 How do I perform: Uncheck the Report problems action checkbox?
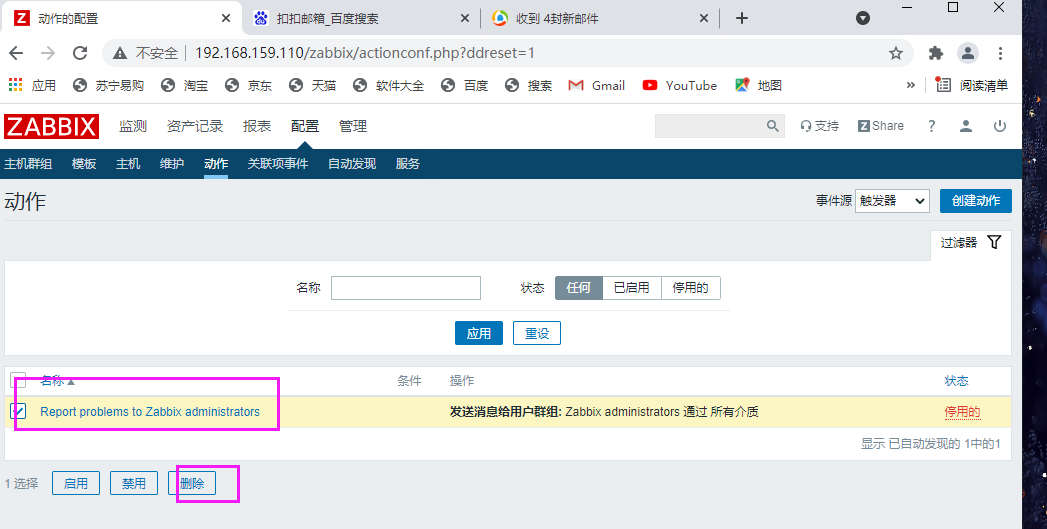pyautogui.click(x=18, y=411)
